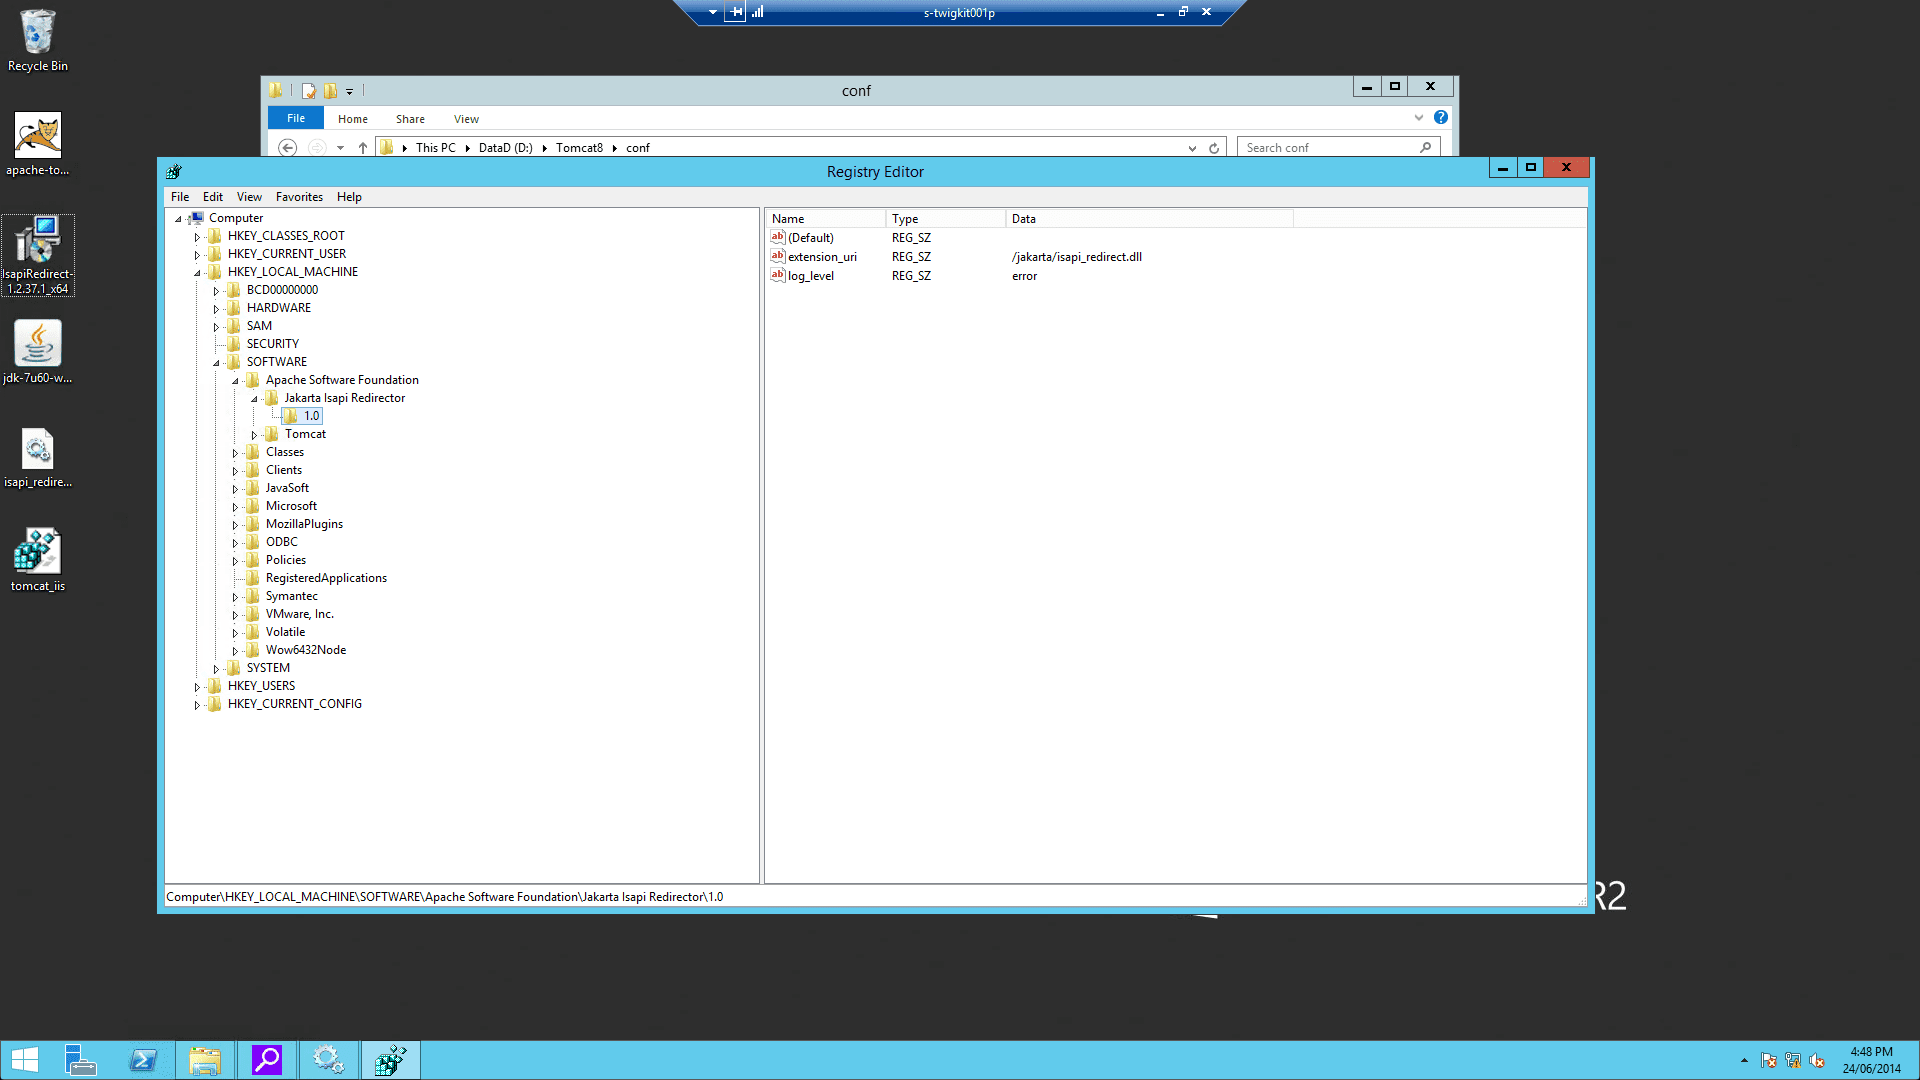Image resolution: width=1920 pixels, height=1080 pixels.
Task: Select the SECURITY registry key
Action: 272,344
